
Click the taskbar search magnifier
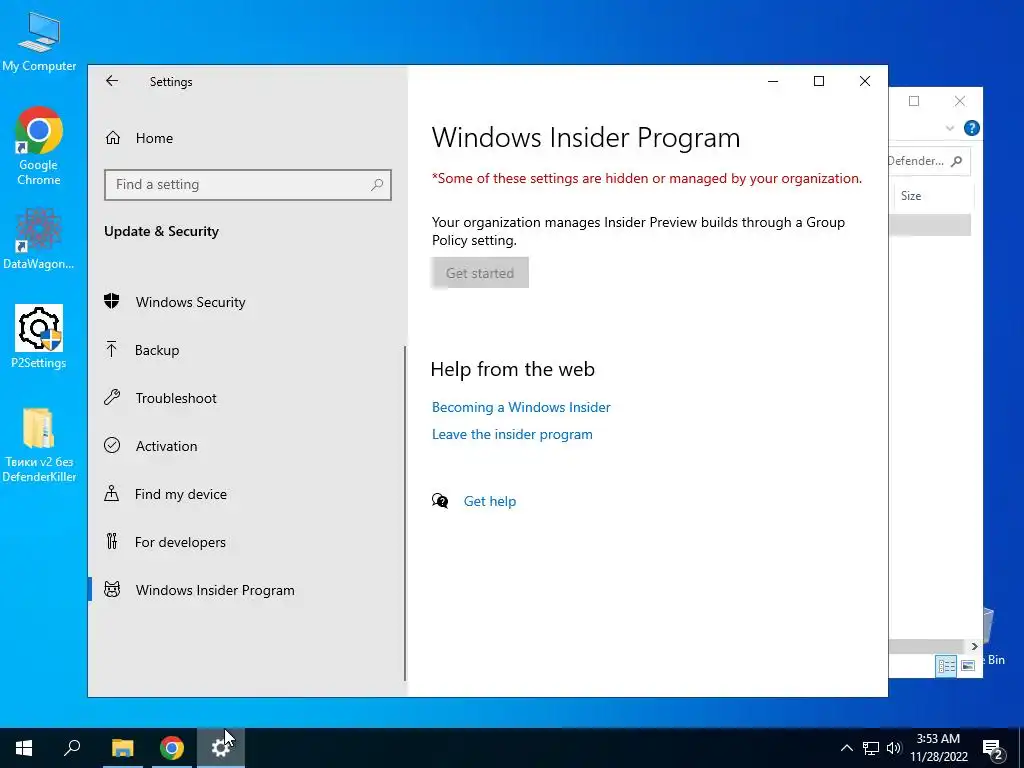72,748
